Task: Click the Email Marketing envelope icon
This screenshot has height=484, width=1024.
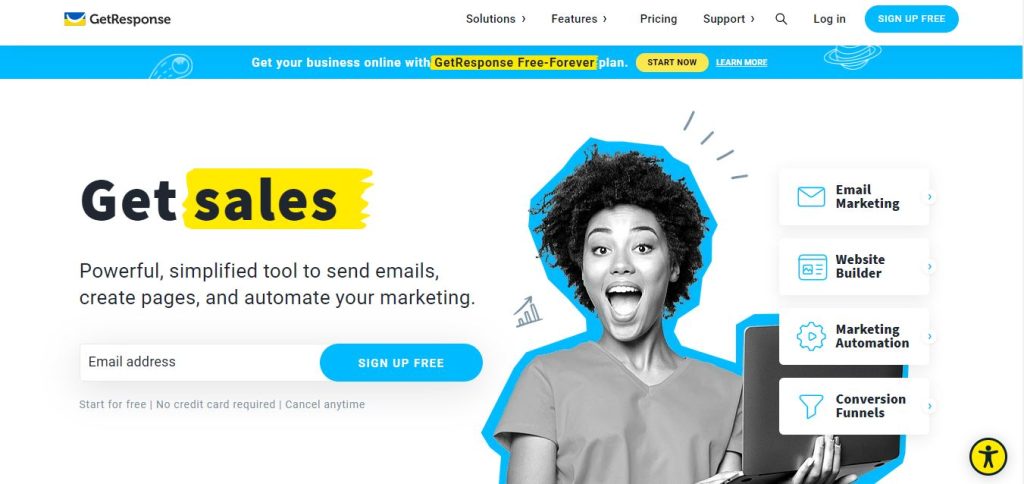Action: [x=811, y=197]
